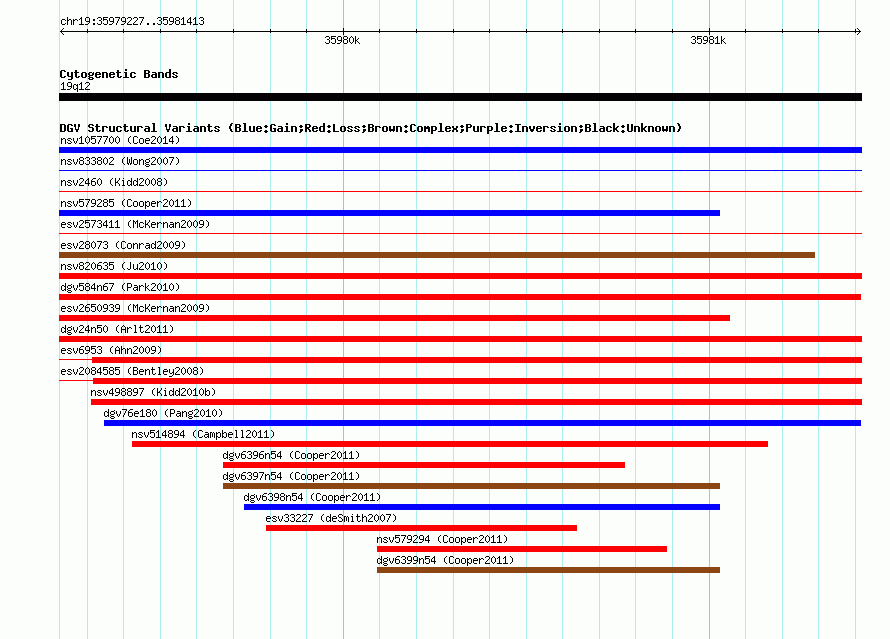This screenshot has height=639, width=890.
Task: Click the Cytogenetic Bands track title
Action: [x=119, y=74]
